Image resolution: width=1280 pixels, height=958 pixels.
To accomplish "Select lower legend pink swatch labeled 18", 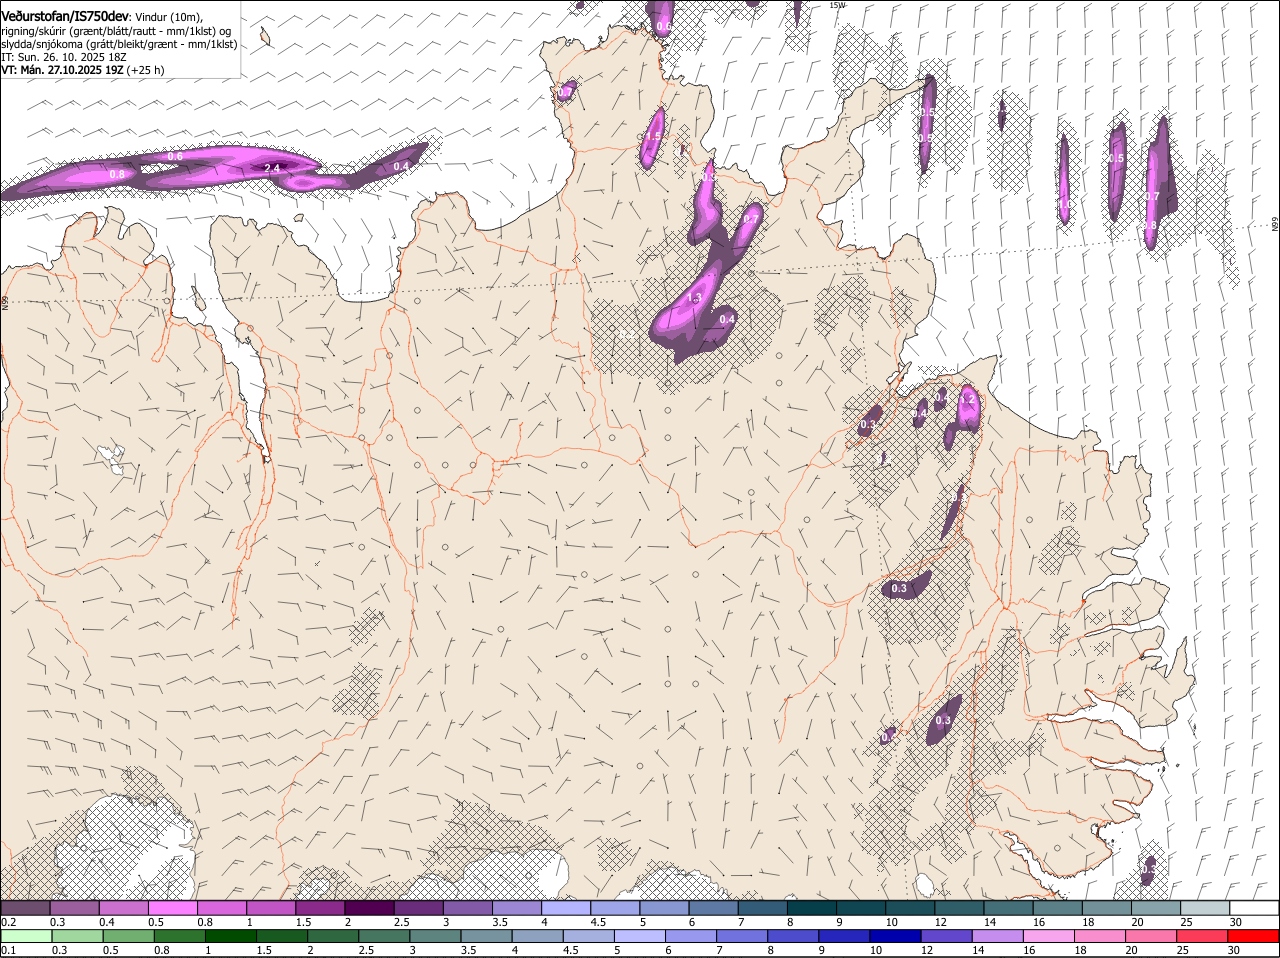I will [x=1100, y=936].
